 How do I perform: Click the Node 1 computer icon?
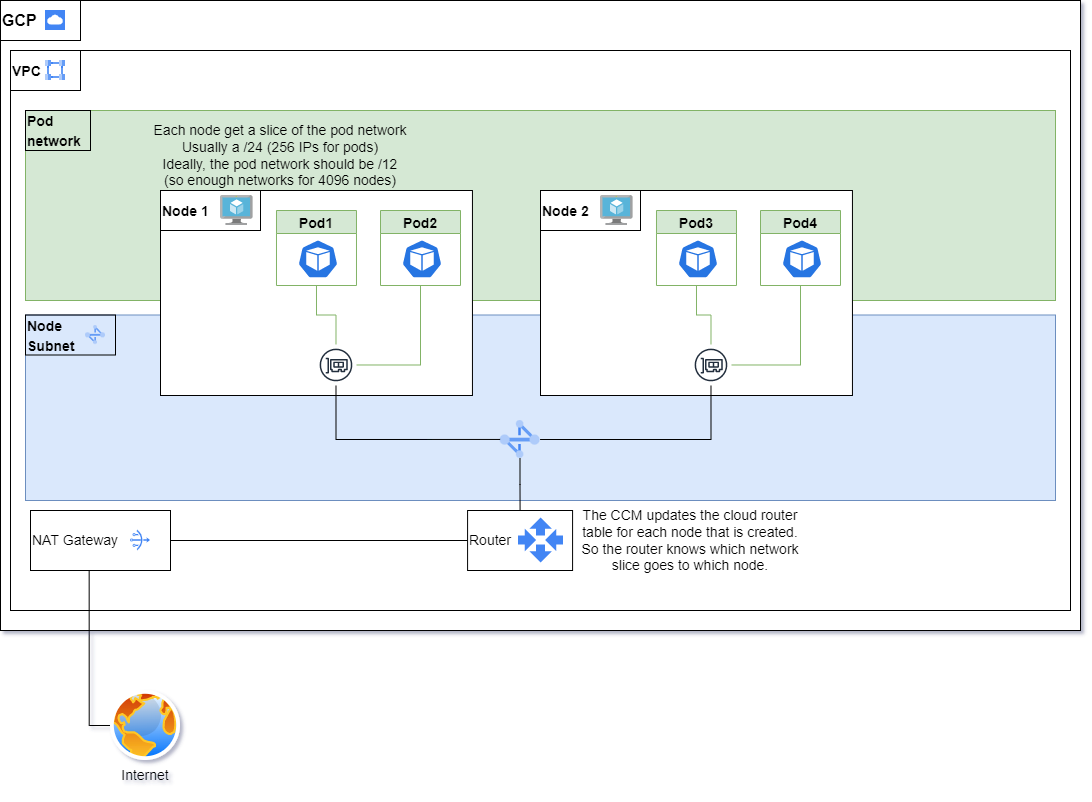point(237,209)
